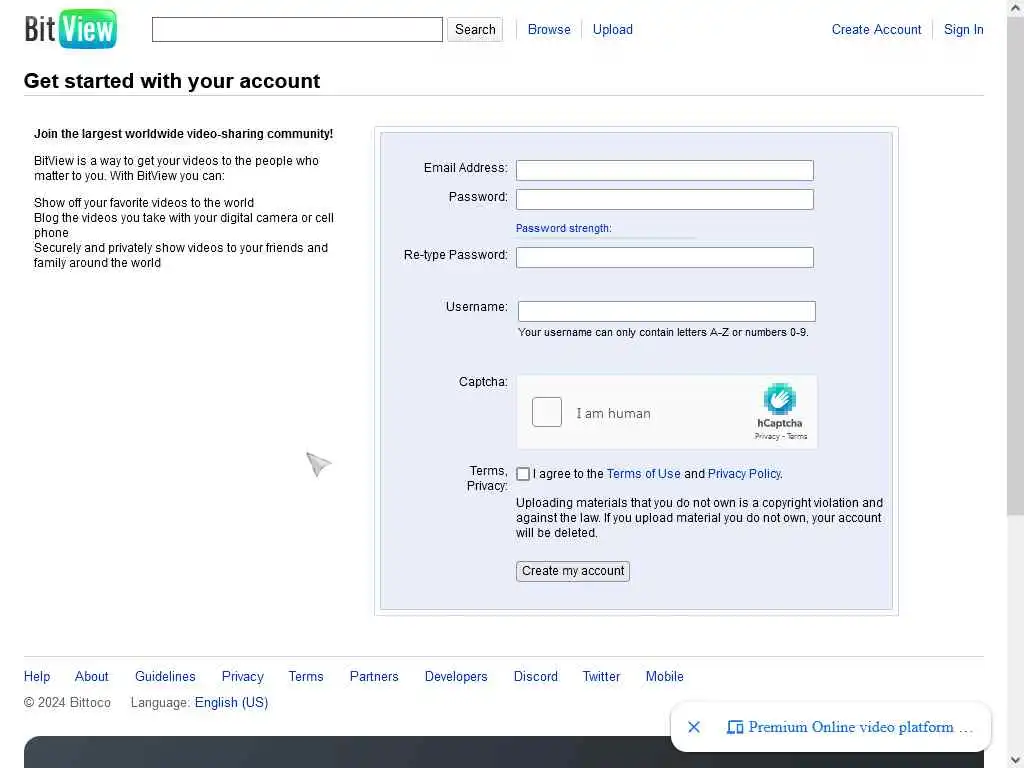Open the Discord footer link
The height and width of the screenshot is (768, 1024).
click(536, 677)
